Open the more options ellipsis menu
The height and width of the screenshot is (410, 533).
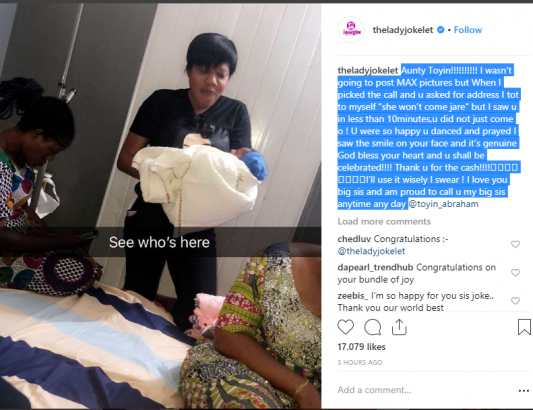click(523, 391)
